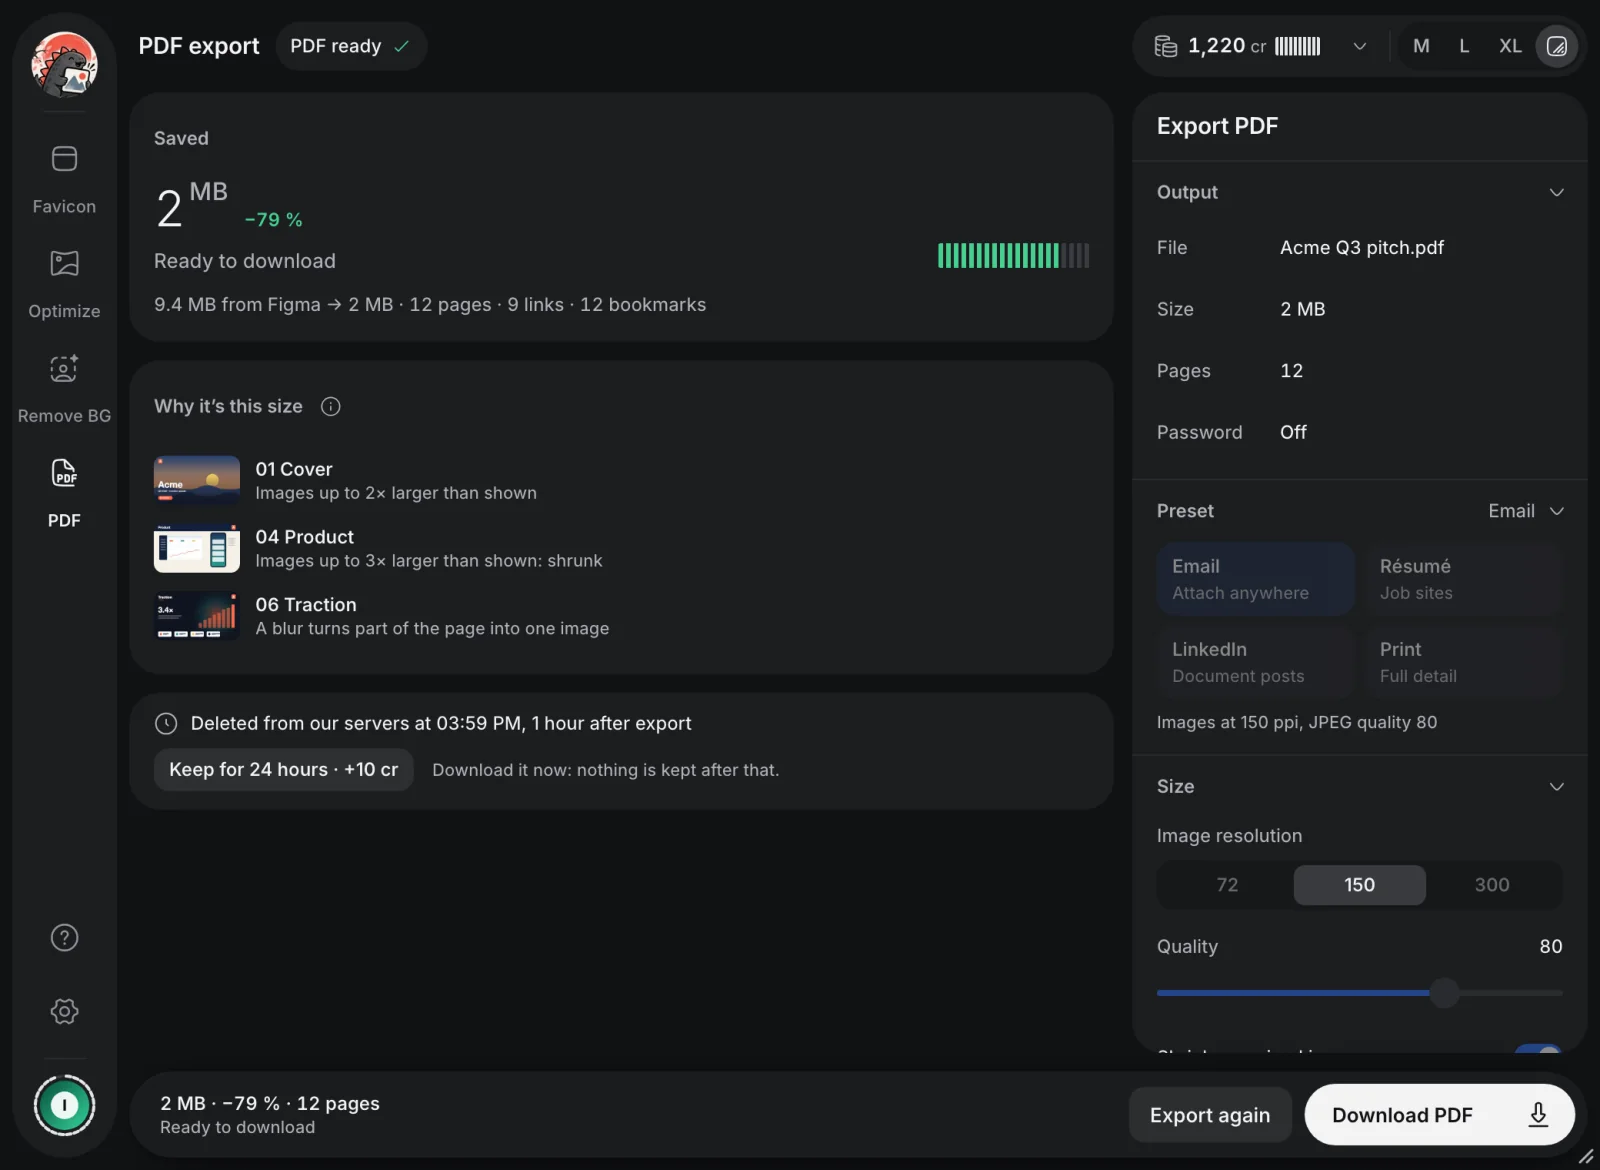The image size is (1600, 1170).
Task: Click the Export again button
Action: pyautogui.click(x=1210, y=1115)
